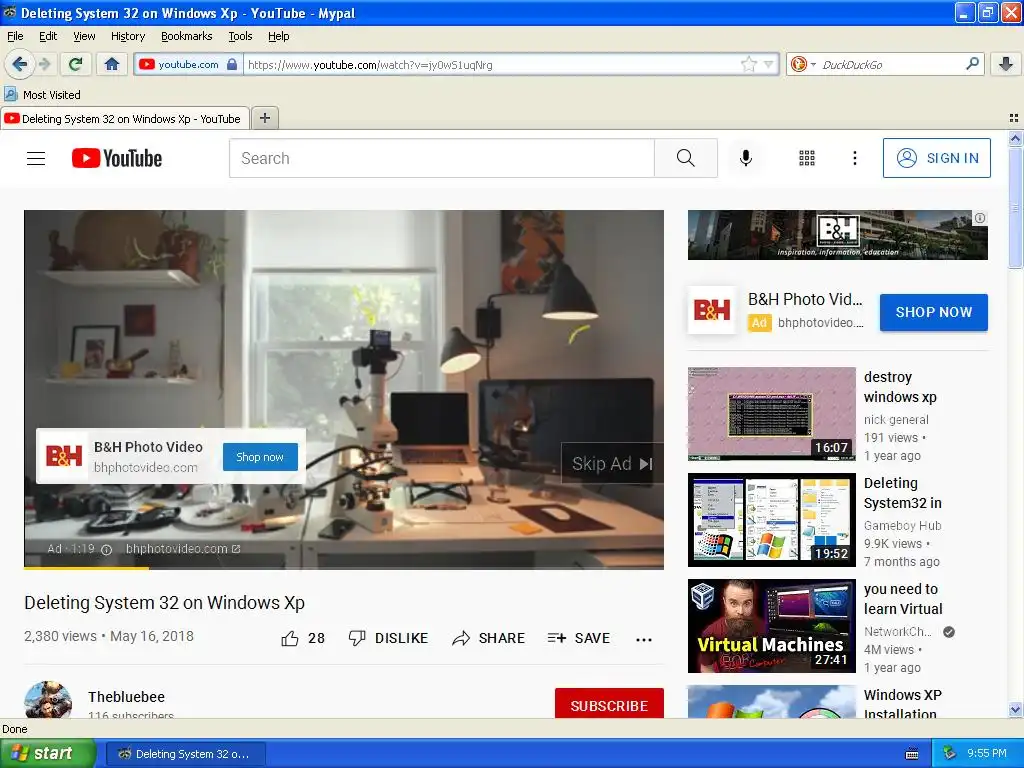Click the YouTube logo
The image size is (1024, 768).
(117, 158)
